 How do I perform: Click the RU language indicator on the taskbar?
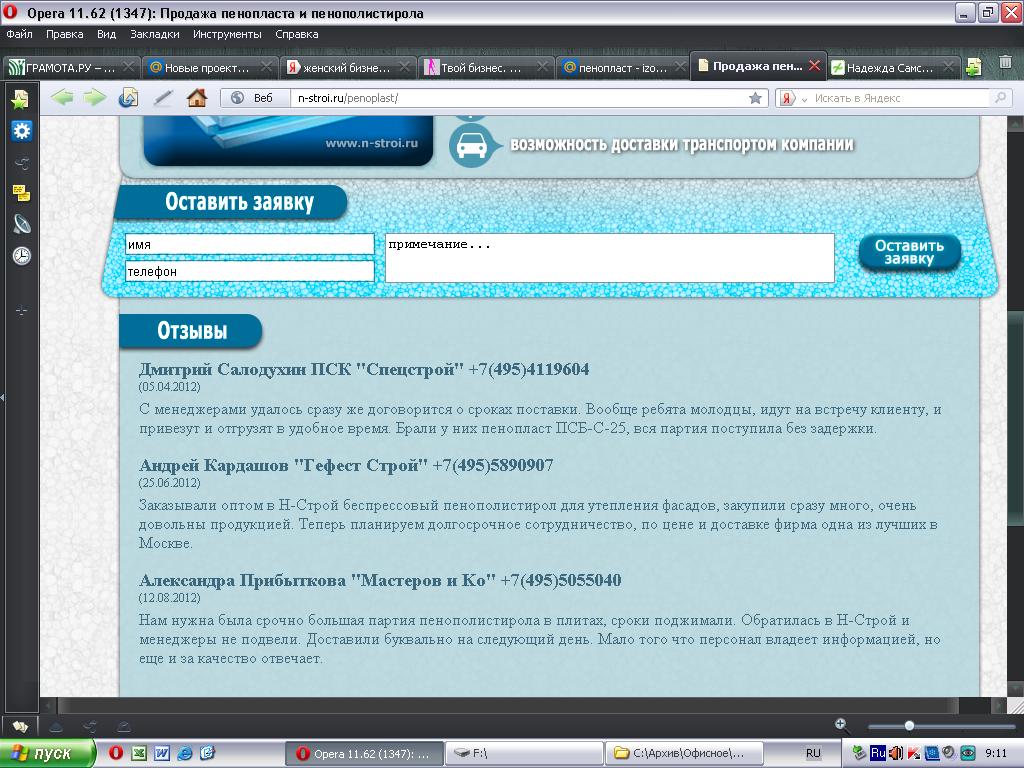(812, 753)
